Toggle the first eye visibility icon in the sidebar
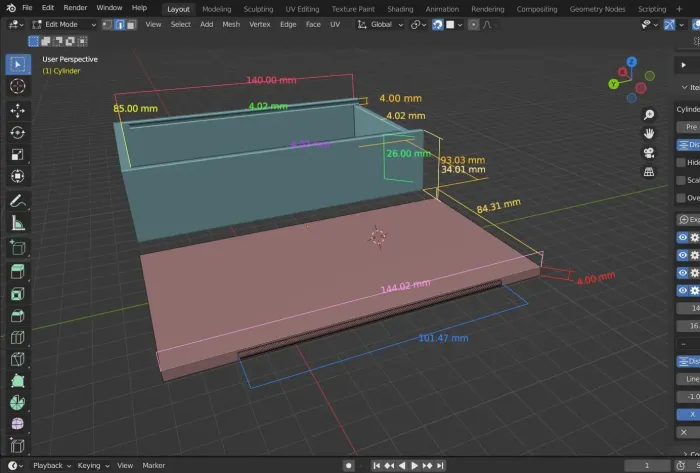 click(683, 238)
